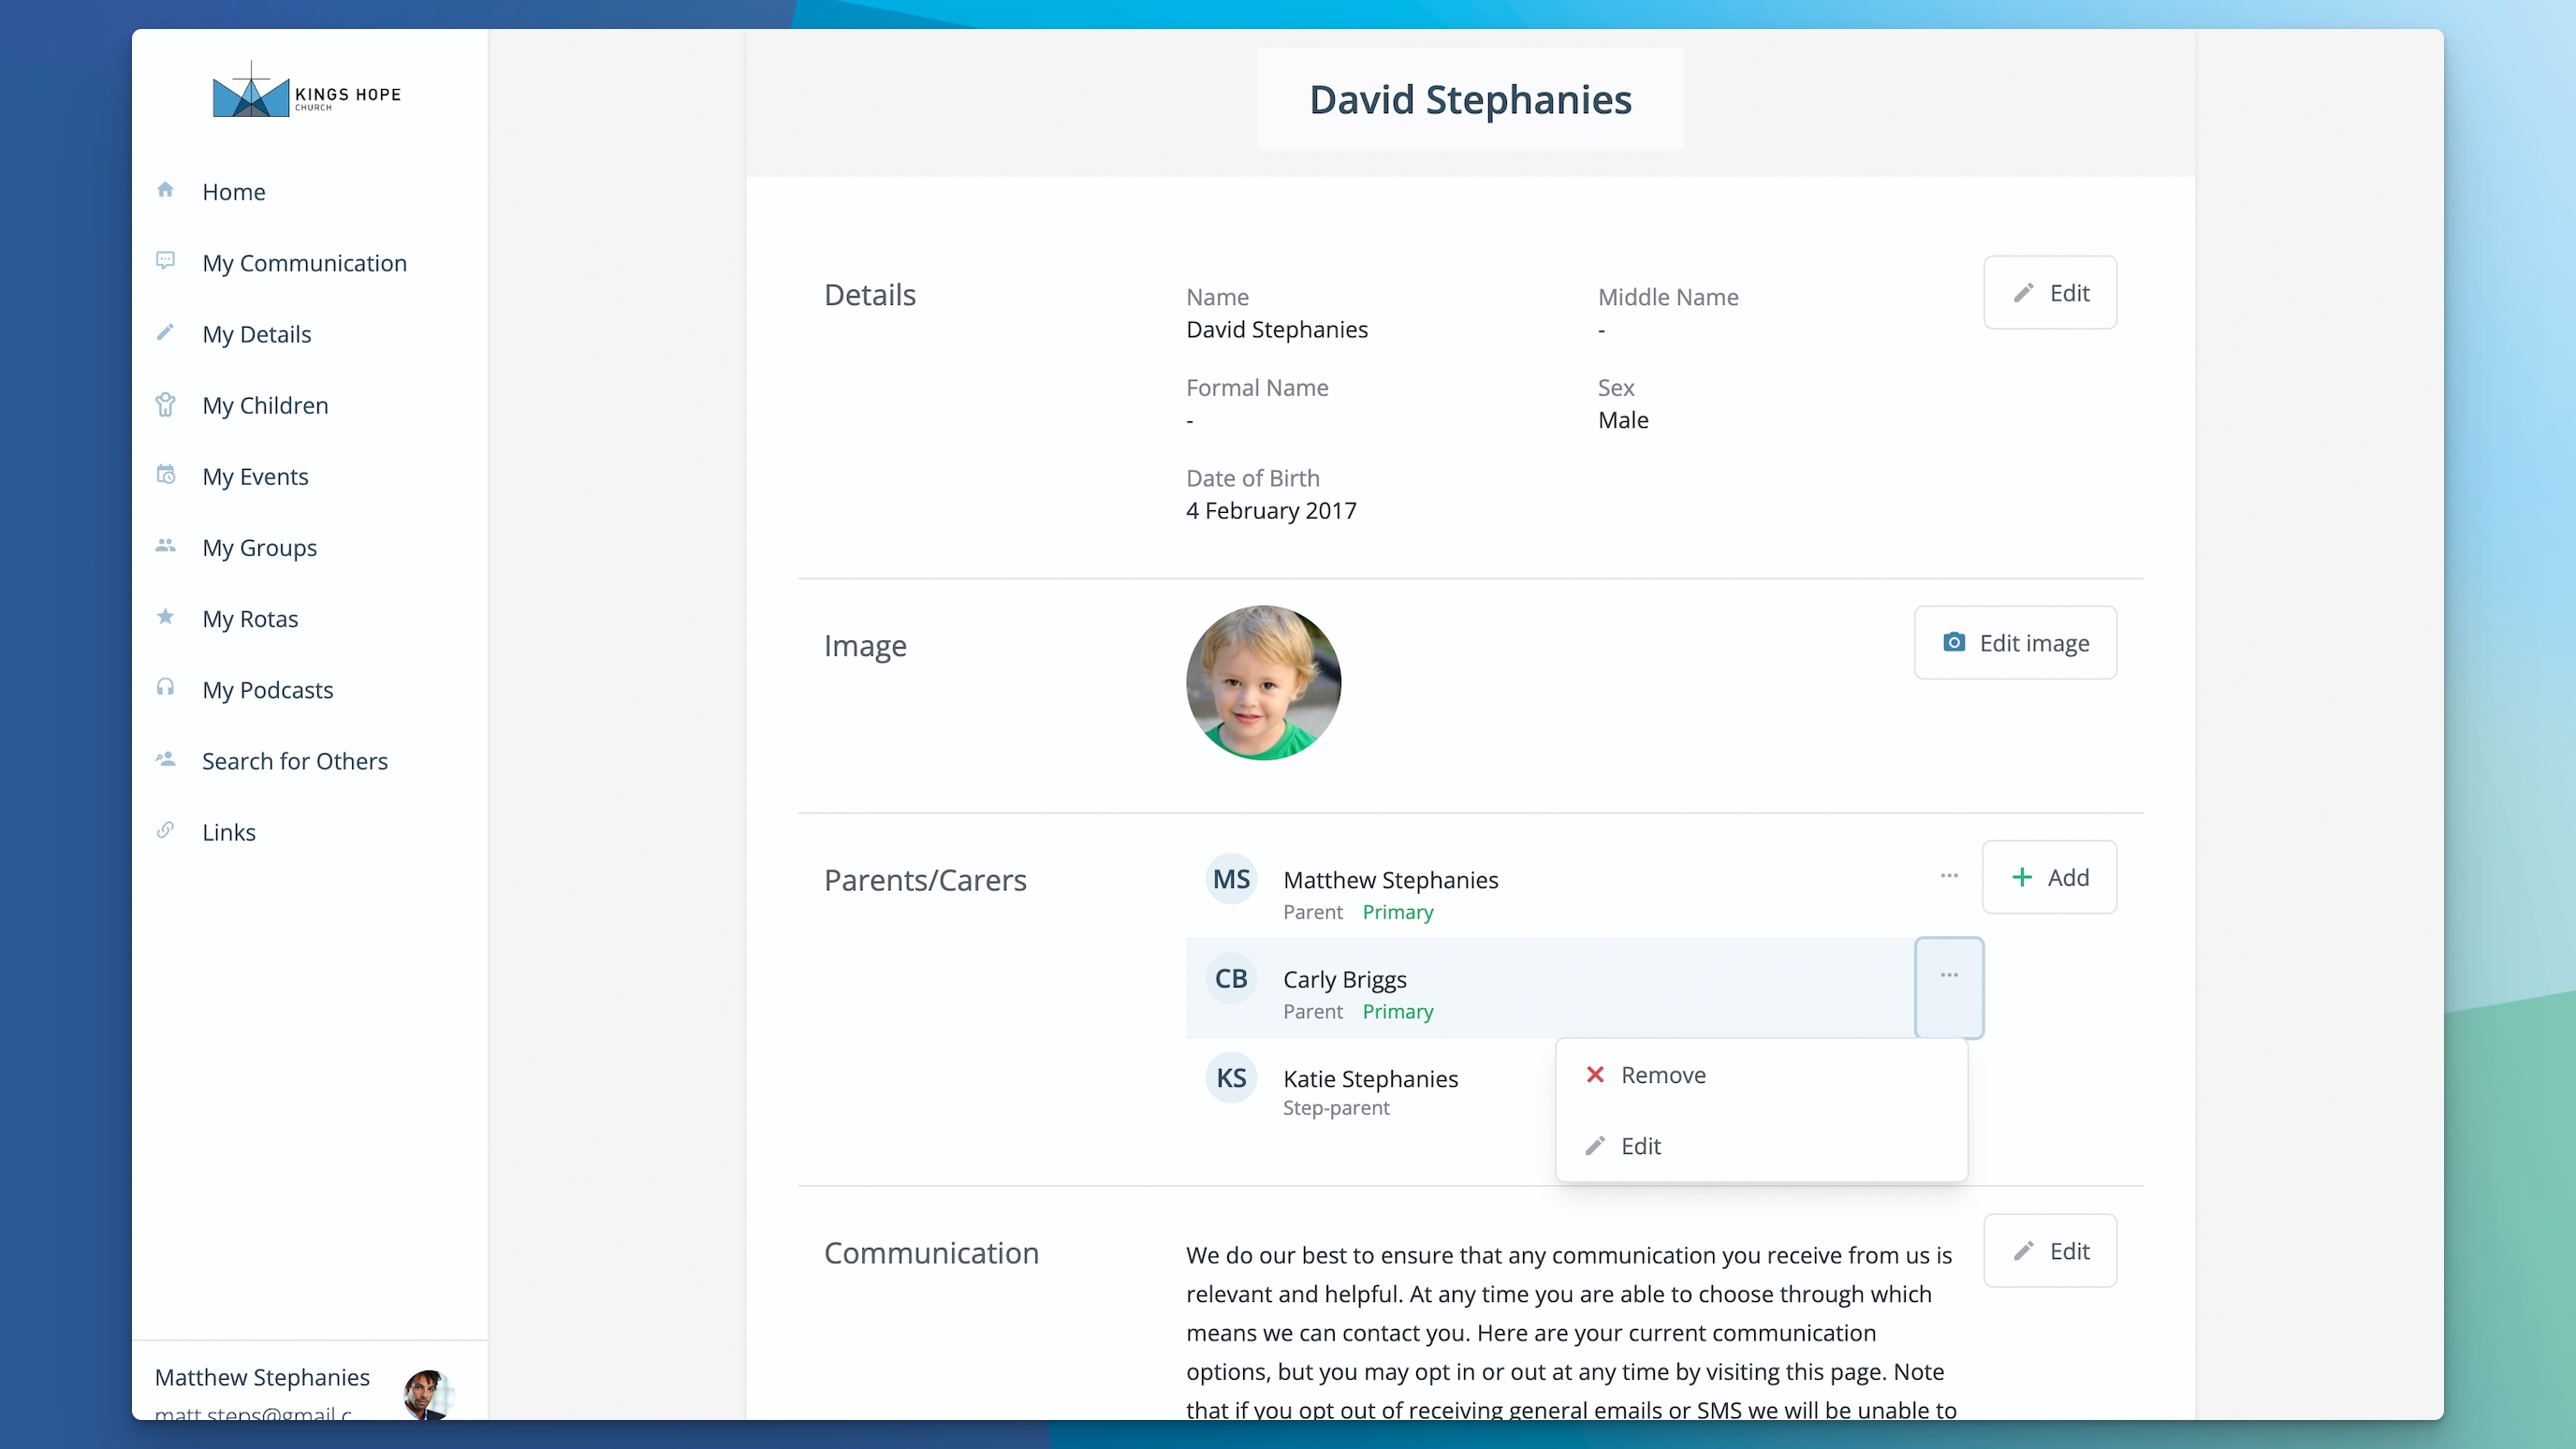Click the My Events calendar icon
The height and width of the screenshot is (1449, 2576).
point(166,475)
